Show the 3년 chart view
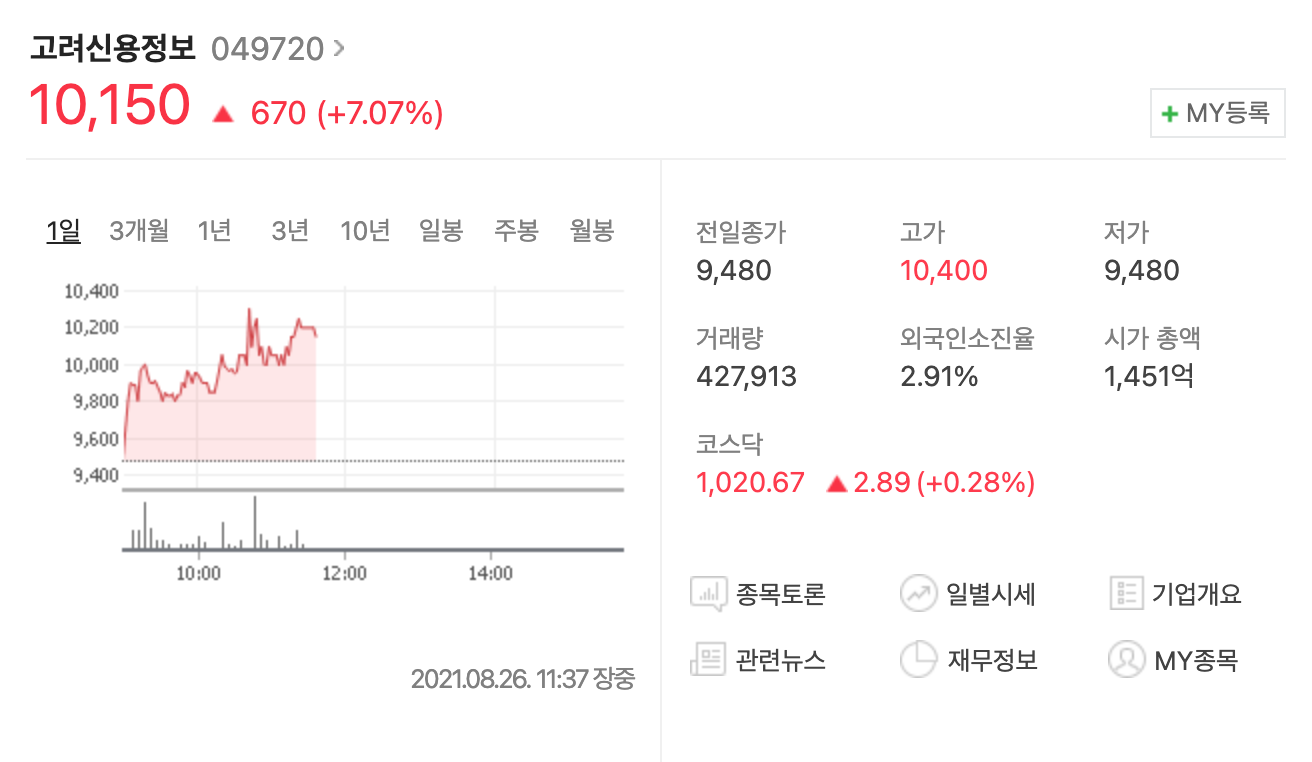 (290, 232)
